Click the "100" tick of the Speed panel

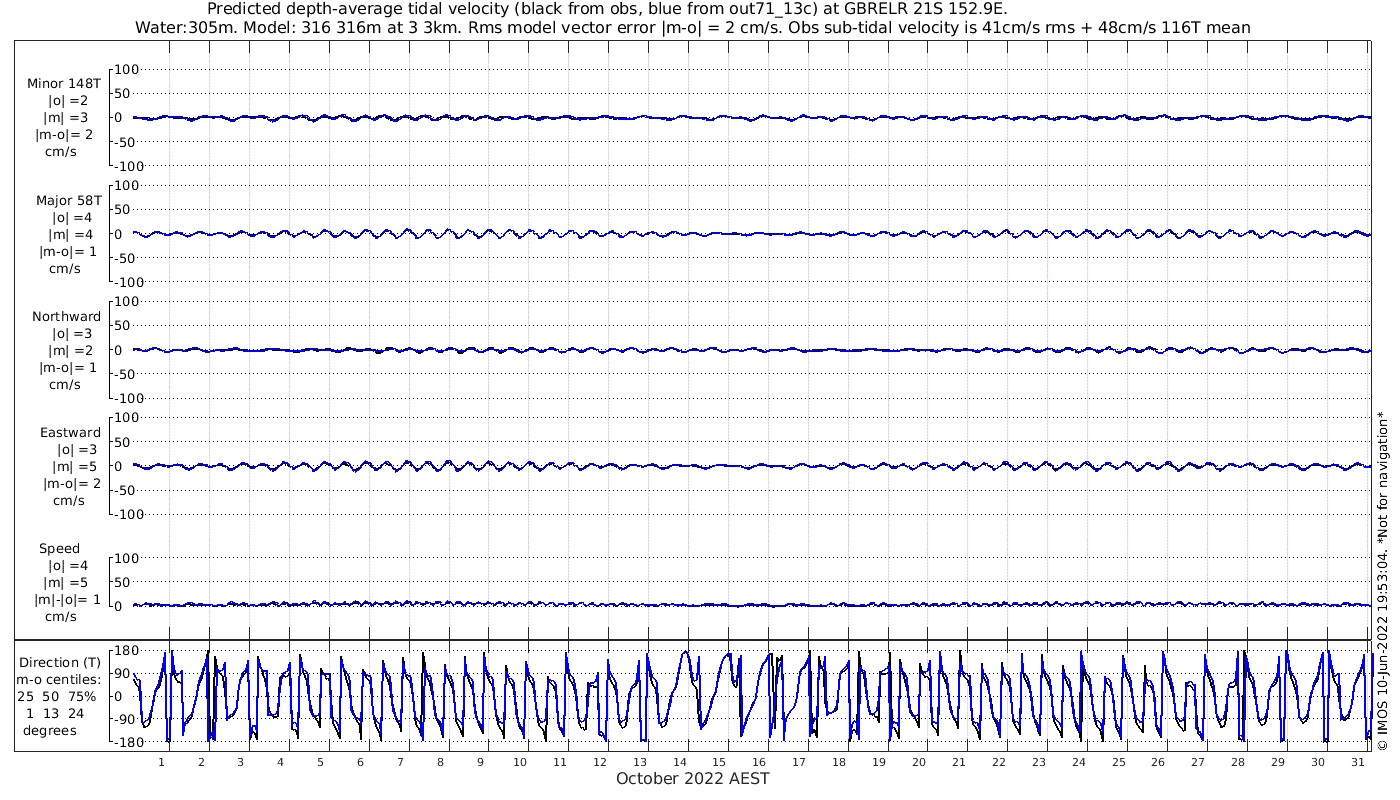point(125,558)
